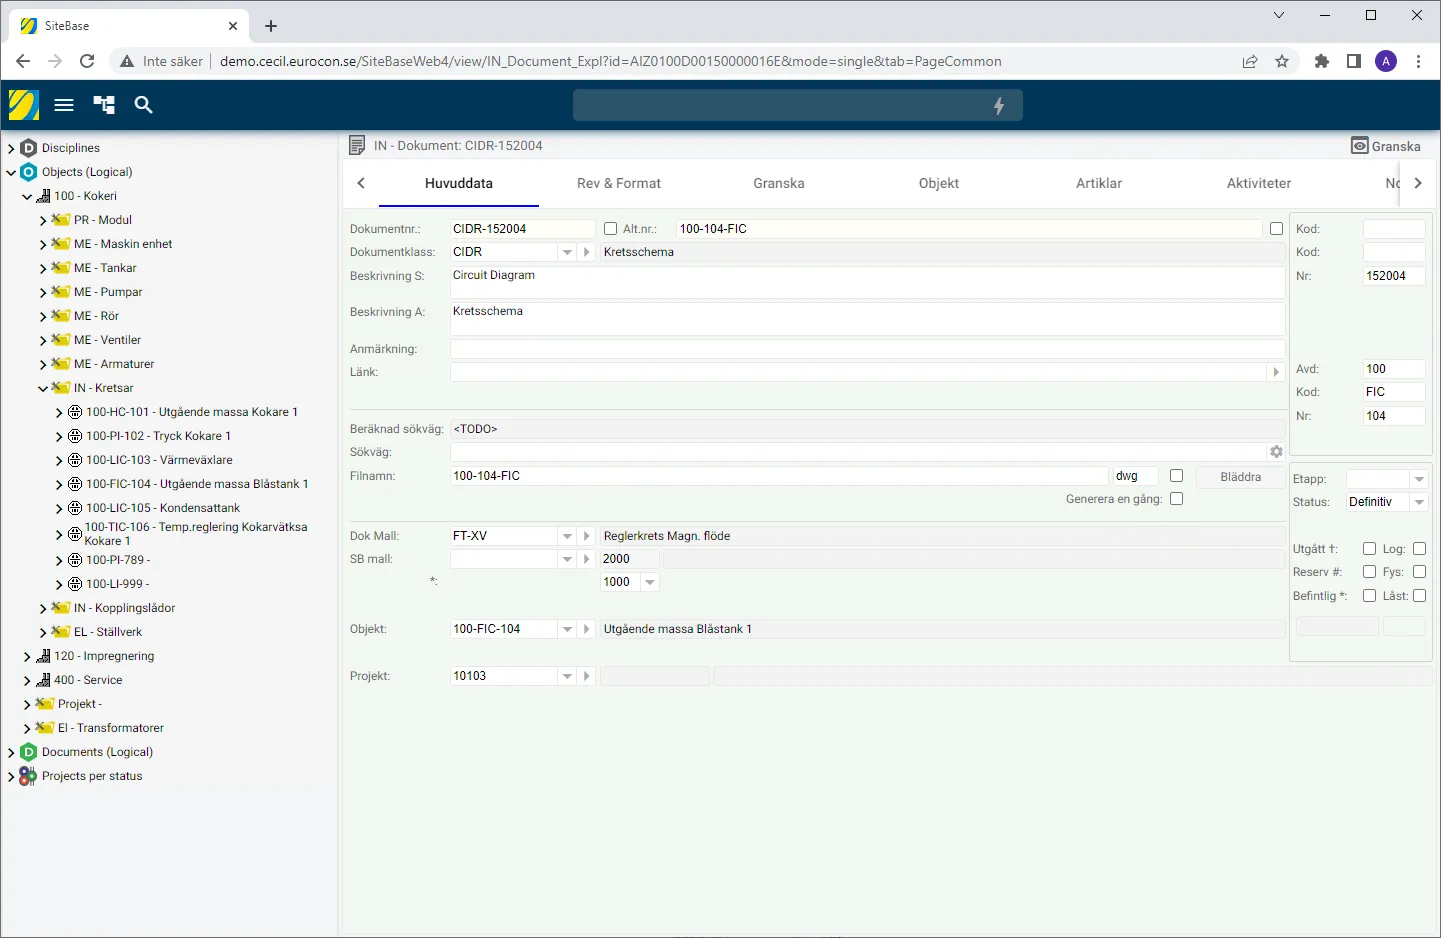The width and height of the screenshot is (1441, 938).
Task: Open the Status Definitiv dropdown
Action: [1419, 502]
